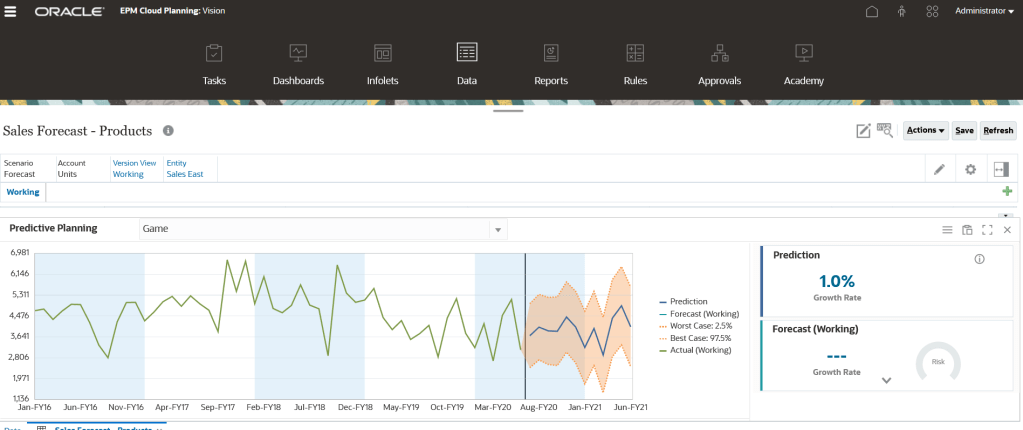Open the Actions dropdown menu
1023x430 pixels.
(925, 130)
